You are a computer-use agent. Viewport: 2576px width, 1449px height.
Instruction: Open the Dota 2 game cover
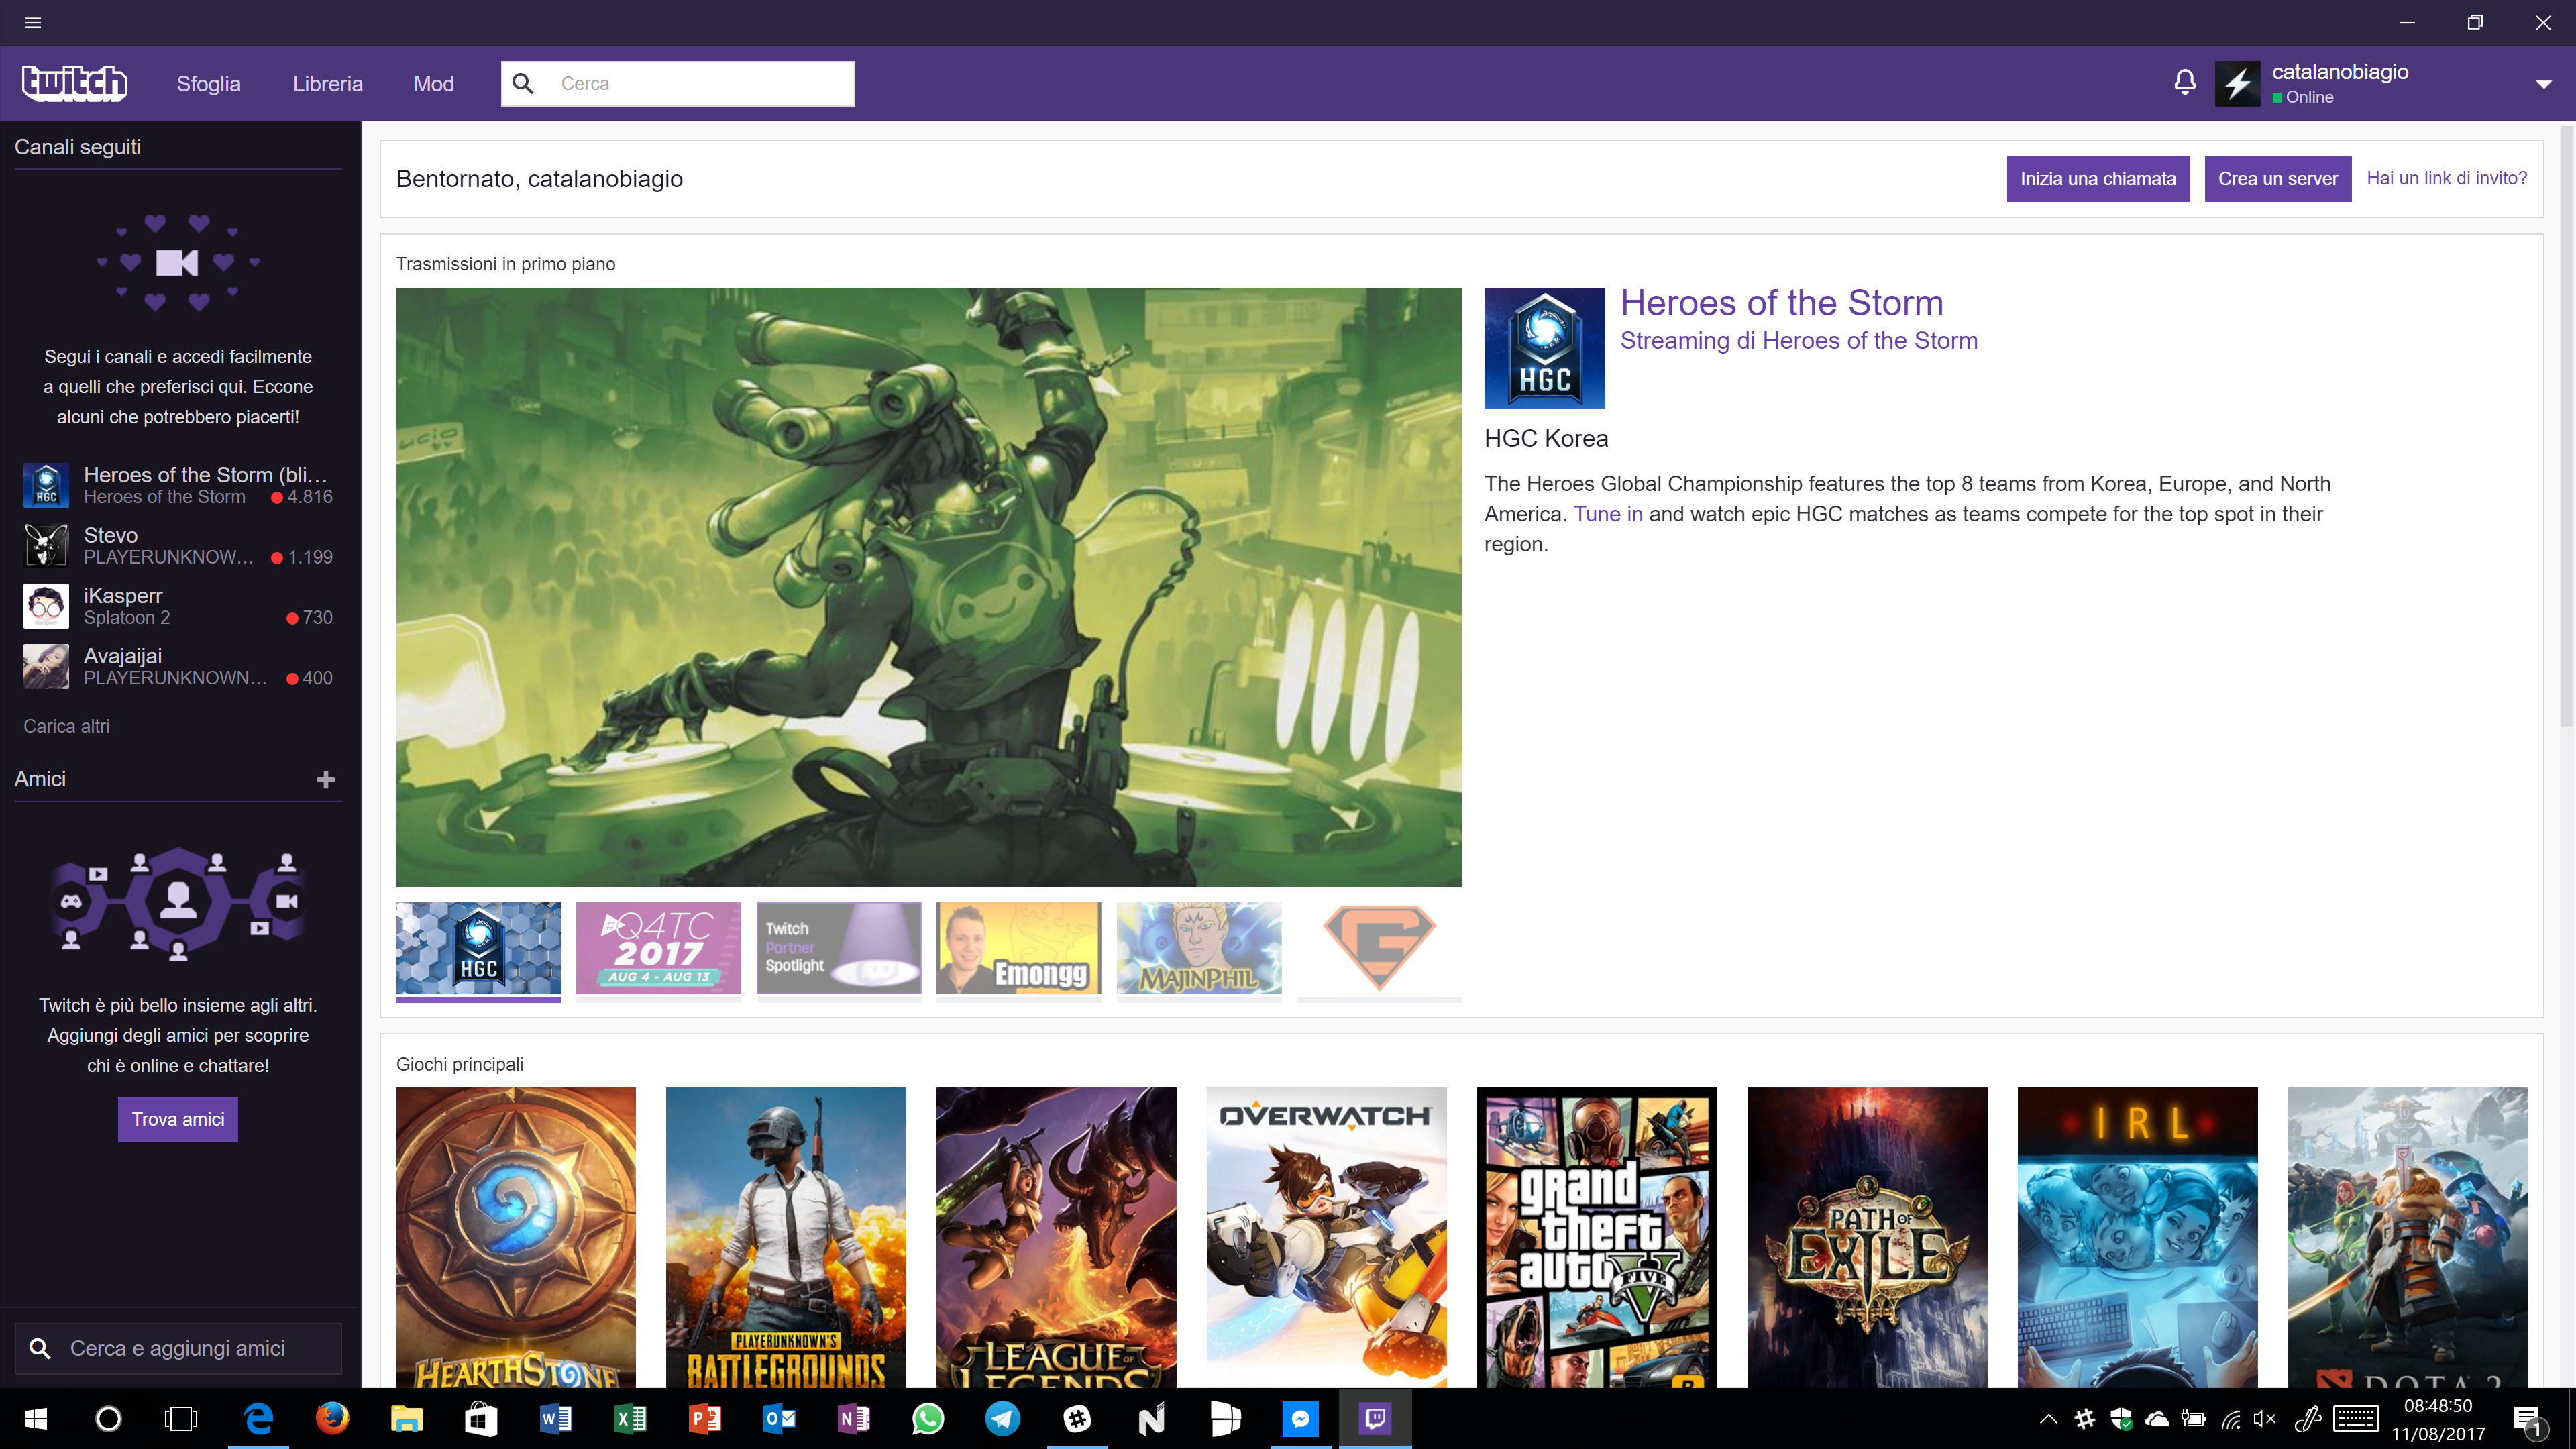click(2408, 1237)
